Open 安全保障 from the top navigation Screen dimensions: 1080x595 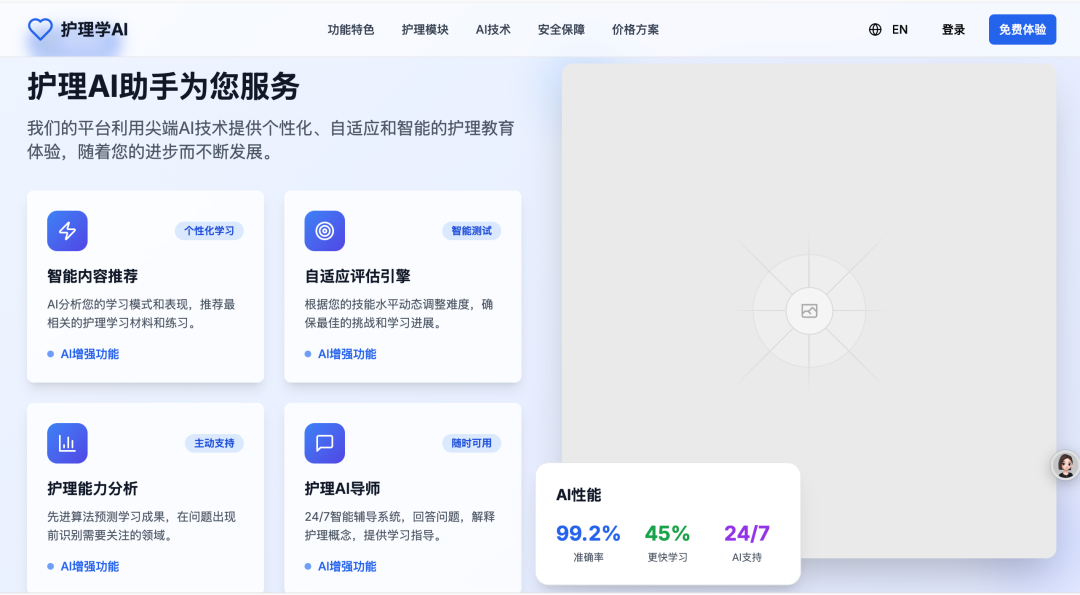(561, 30)
